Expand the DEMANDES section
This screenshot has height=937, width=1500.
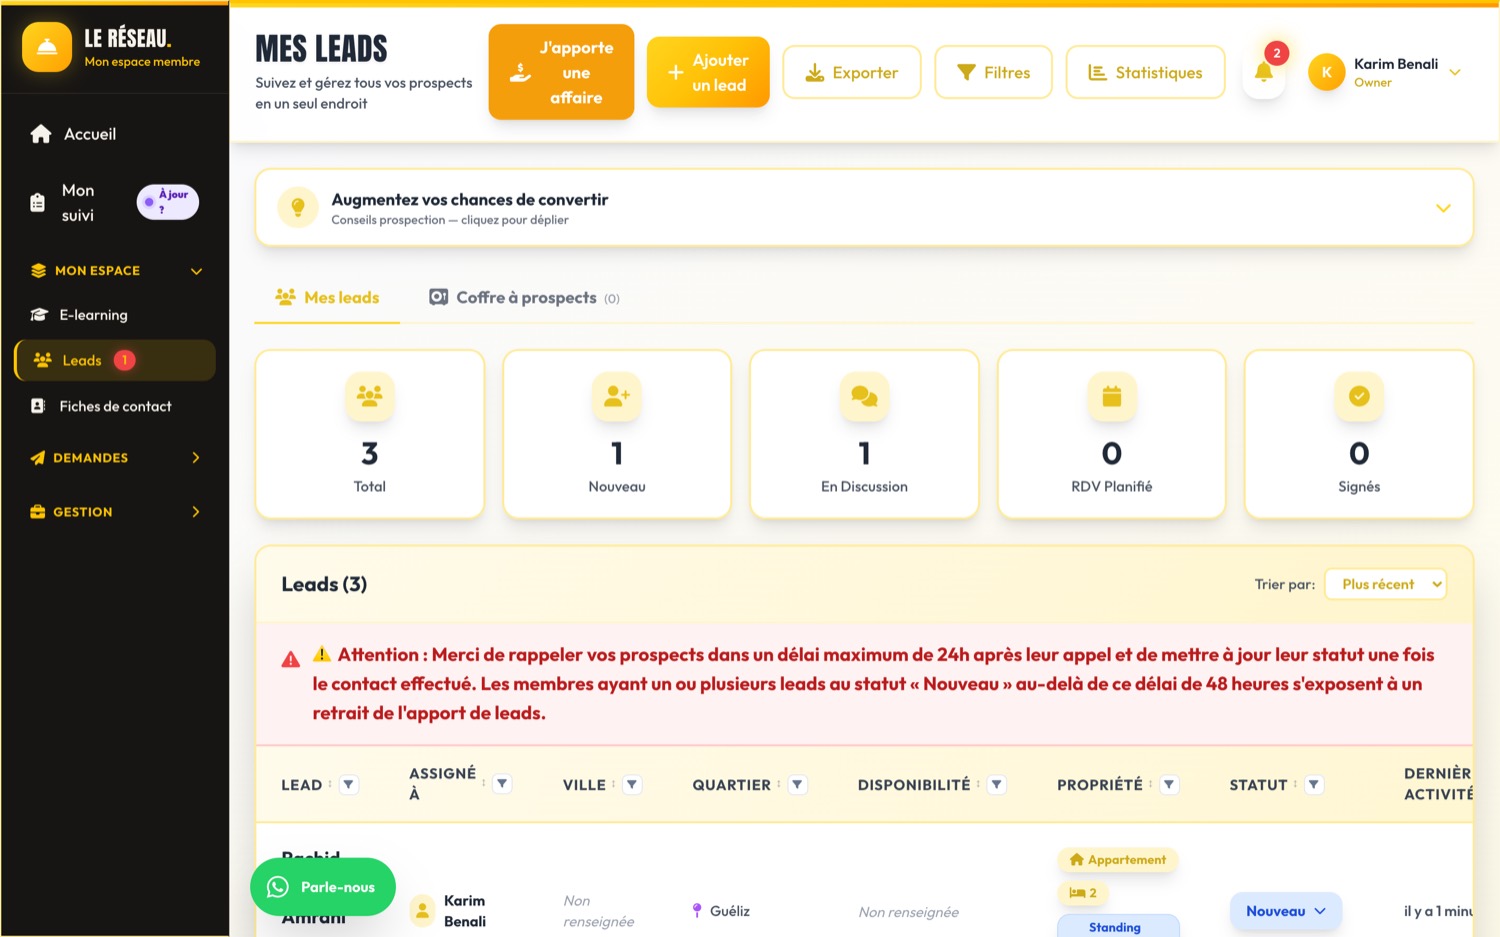tap(116, 458)
